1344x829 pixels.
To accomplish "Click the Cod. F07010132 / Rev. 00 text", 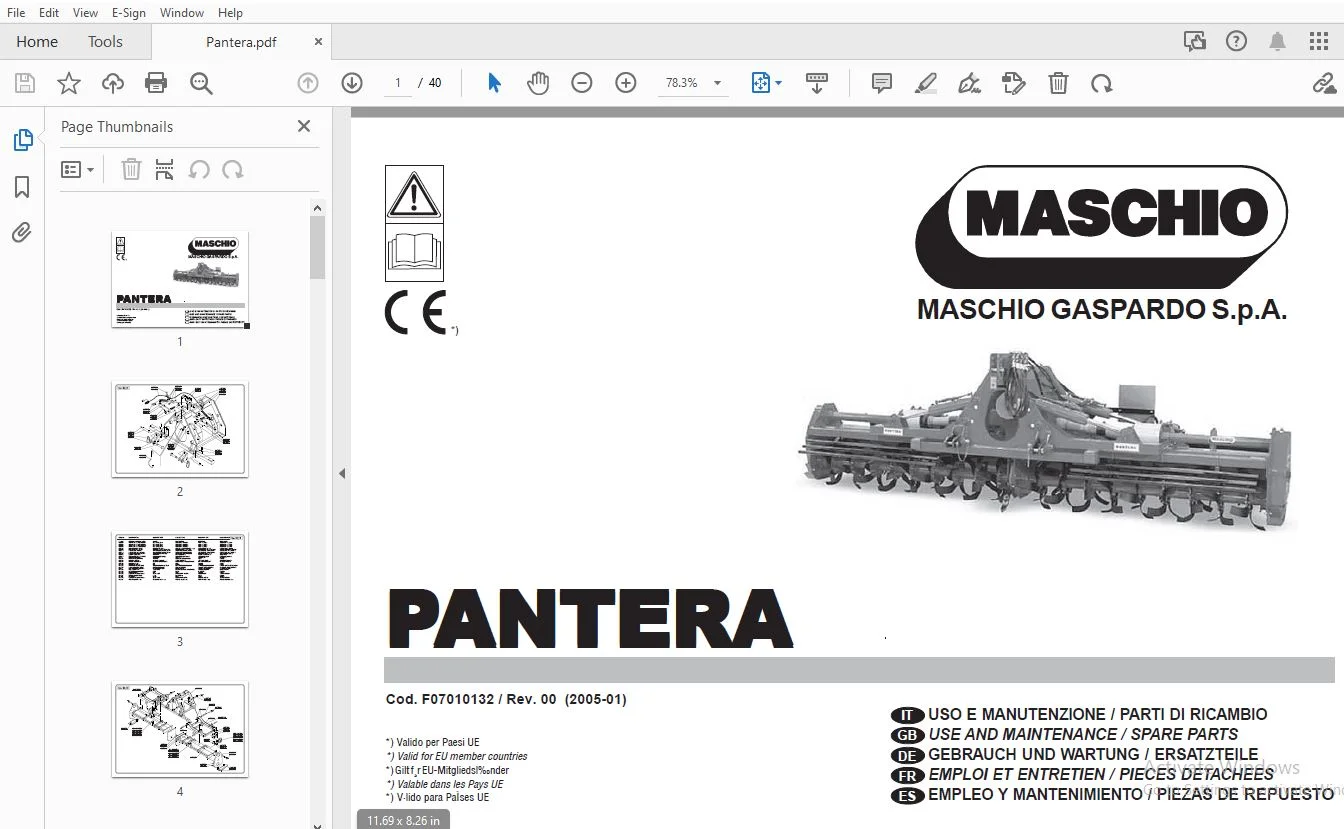I will 506,699.
